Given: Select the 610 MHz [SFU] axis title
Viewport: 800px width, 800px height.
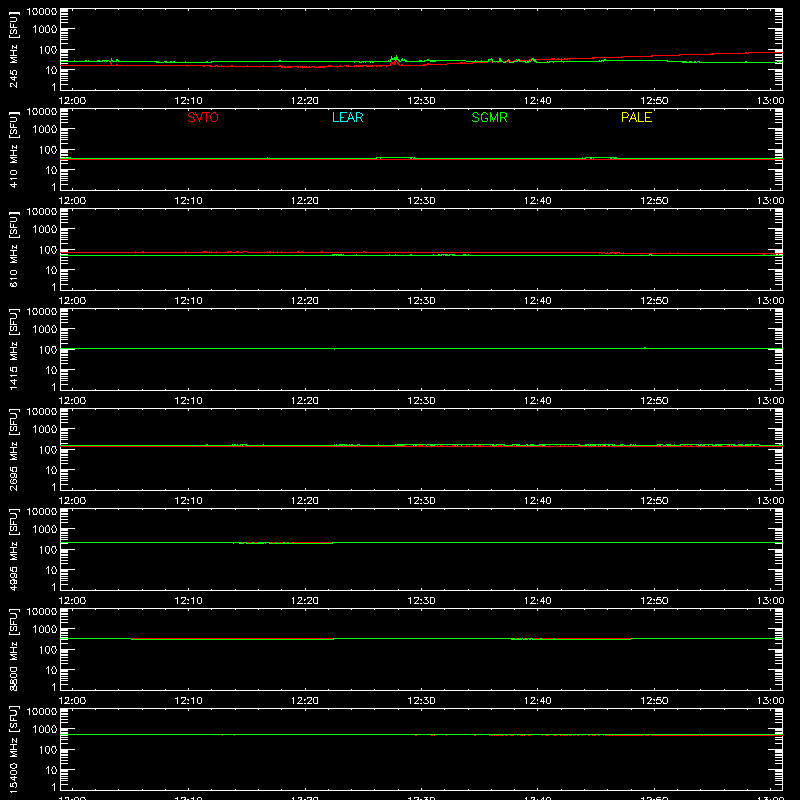Looking at the screenshot, I should pos(13,249).
